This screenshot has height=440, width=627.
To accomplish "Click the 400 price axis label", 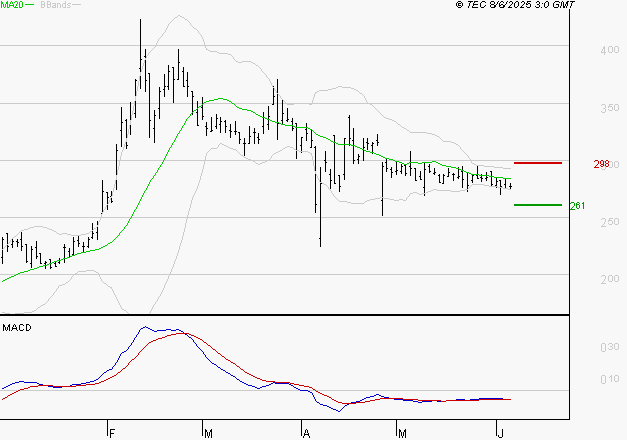I will click(610, 50).
